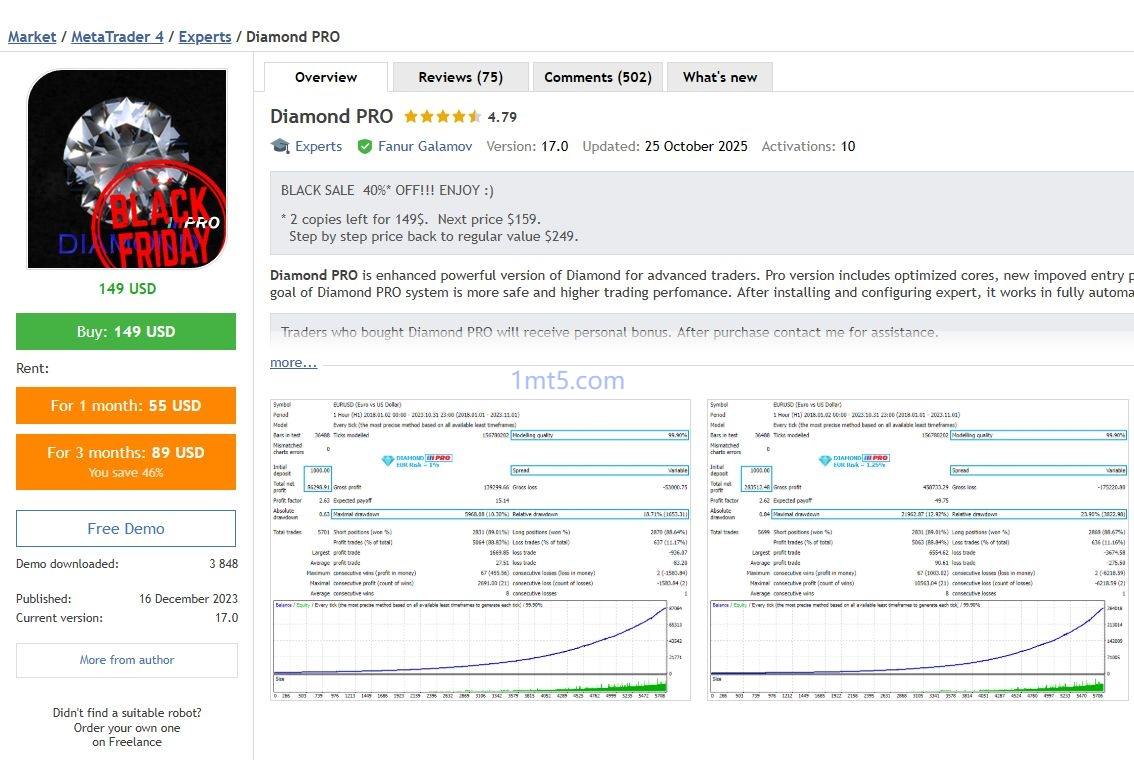Open author Fanur Galamov's profile
Screen dimensions: 1134x760
[x=425, y=146]
